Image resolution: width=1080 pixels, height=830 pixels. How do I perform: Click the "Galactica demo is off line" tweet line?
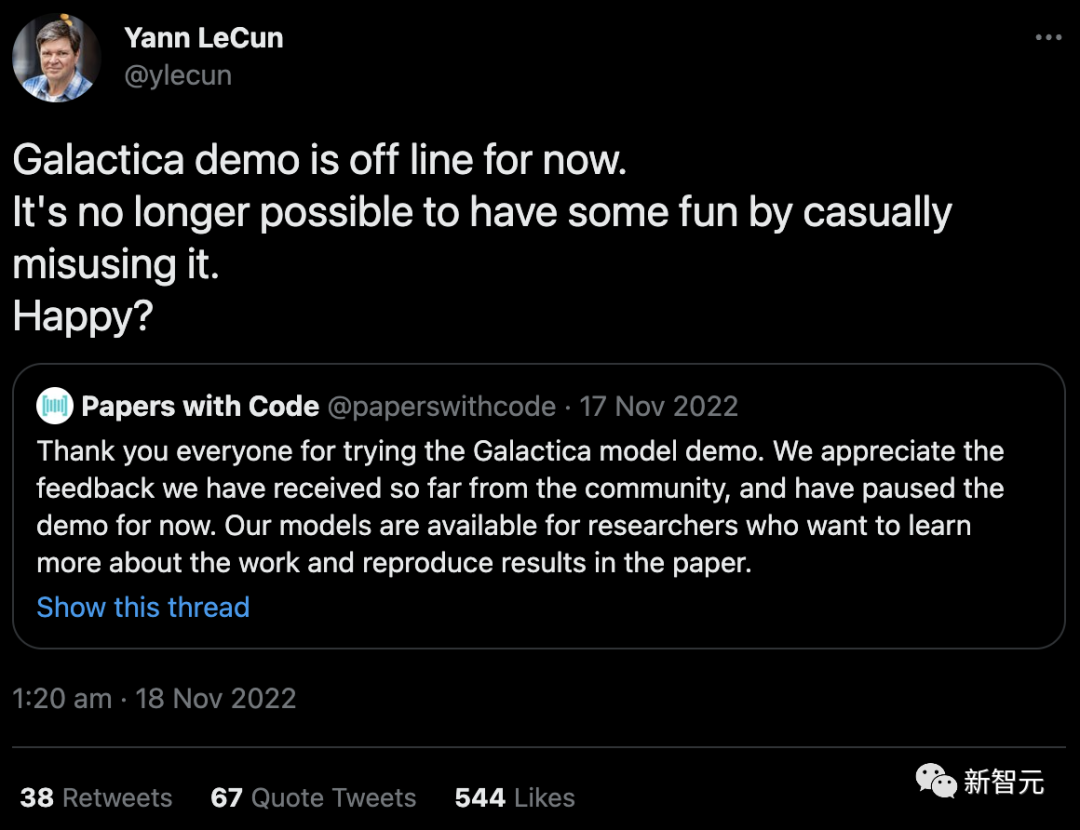pyautogui.click(x=320, y=160)
